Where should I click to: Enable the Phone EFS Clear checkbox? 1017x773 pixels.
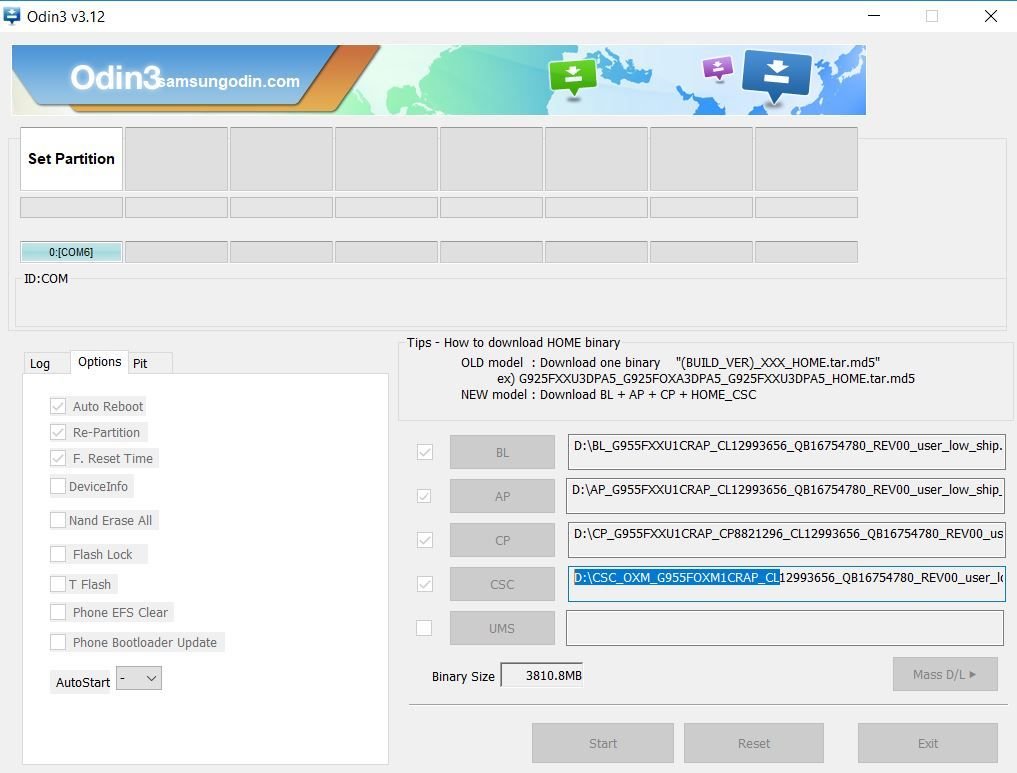(58, 612)
